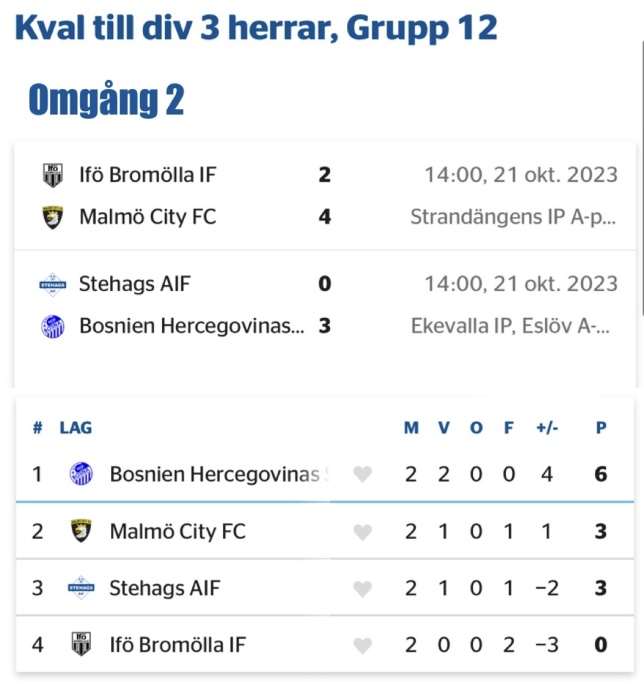Click the Stehags AIF logo in the match list

[53, 284]
